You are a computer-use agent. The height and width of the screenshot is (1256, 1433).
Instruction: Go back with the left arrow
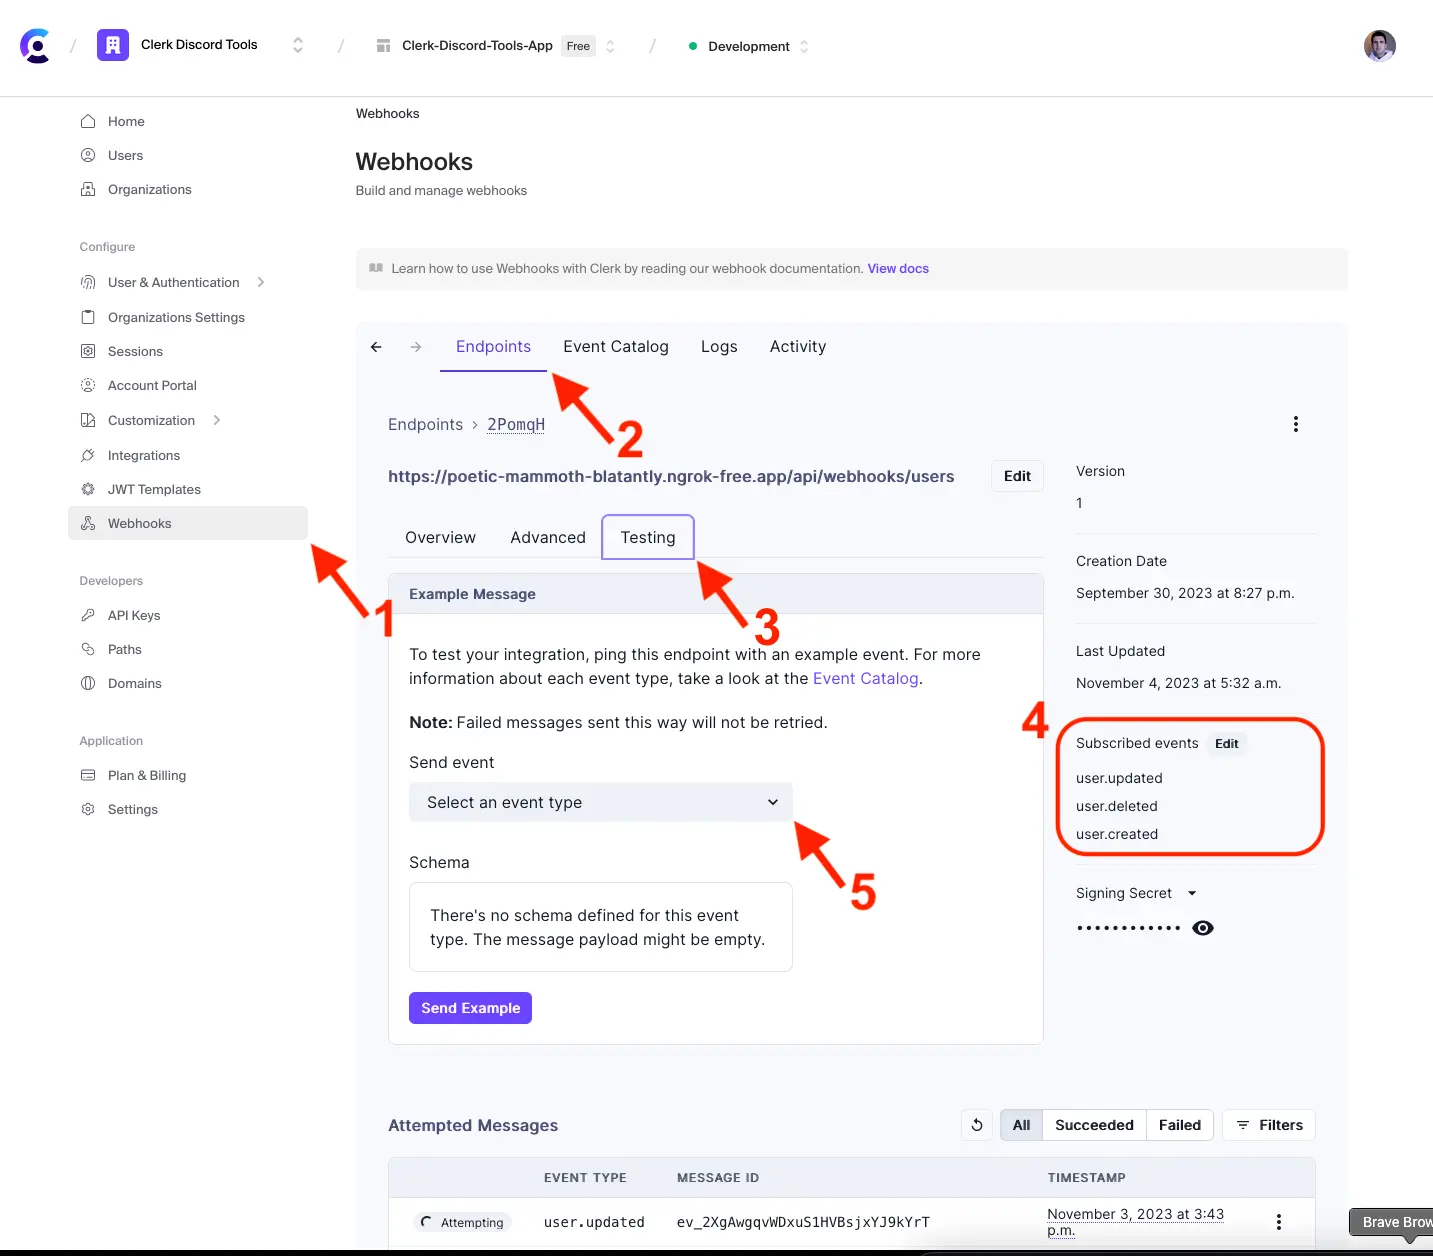[x=376, y=347]
